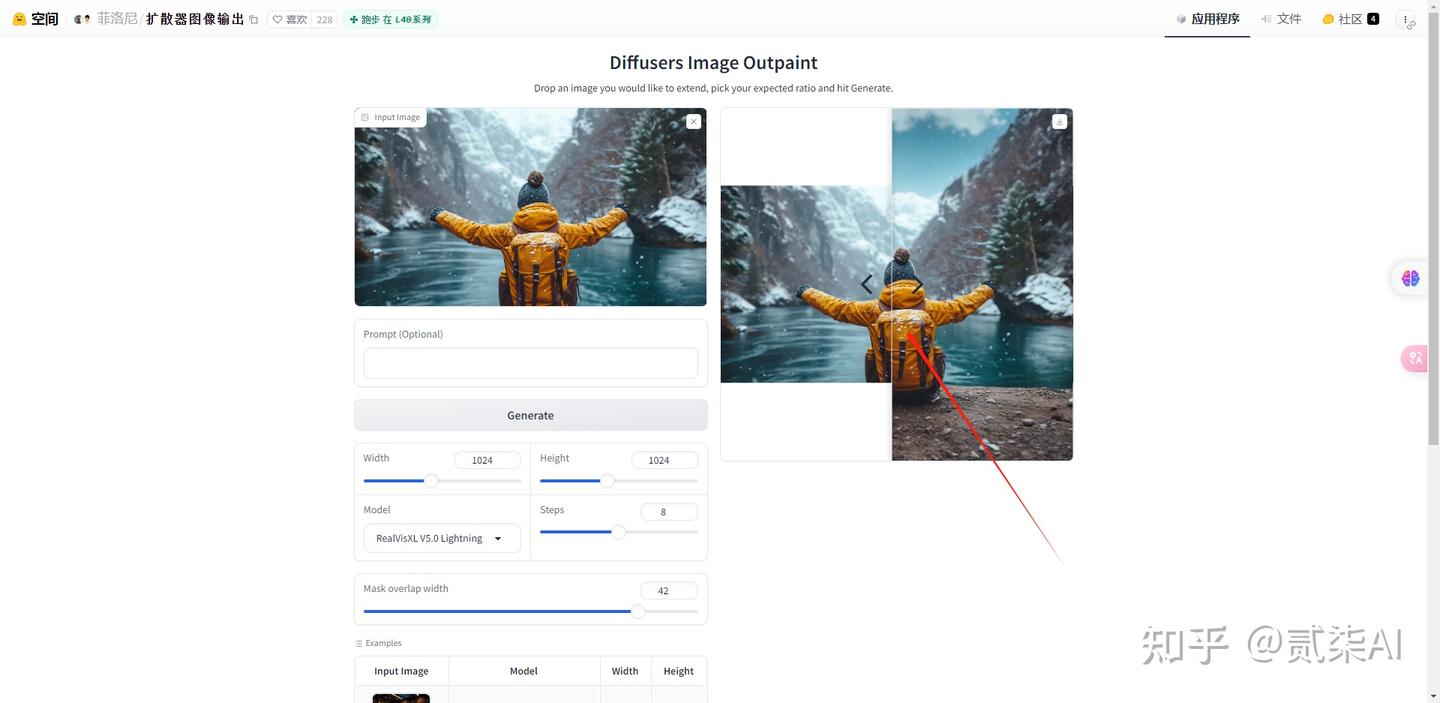Click the smiling Spaces emoji in the header
1440x703 pixels.
19,18
